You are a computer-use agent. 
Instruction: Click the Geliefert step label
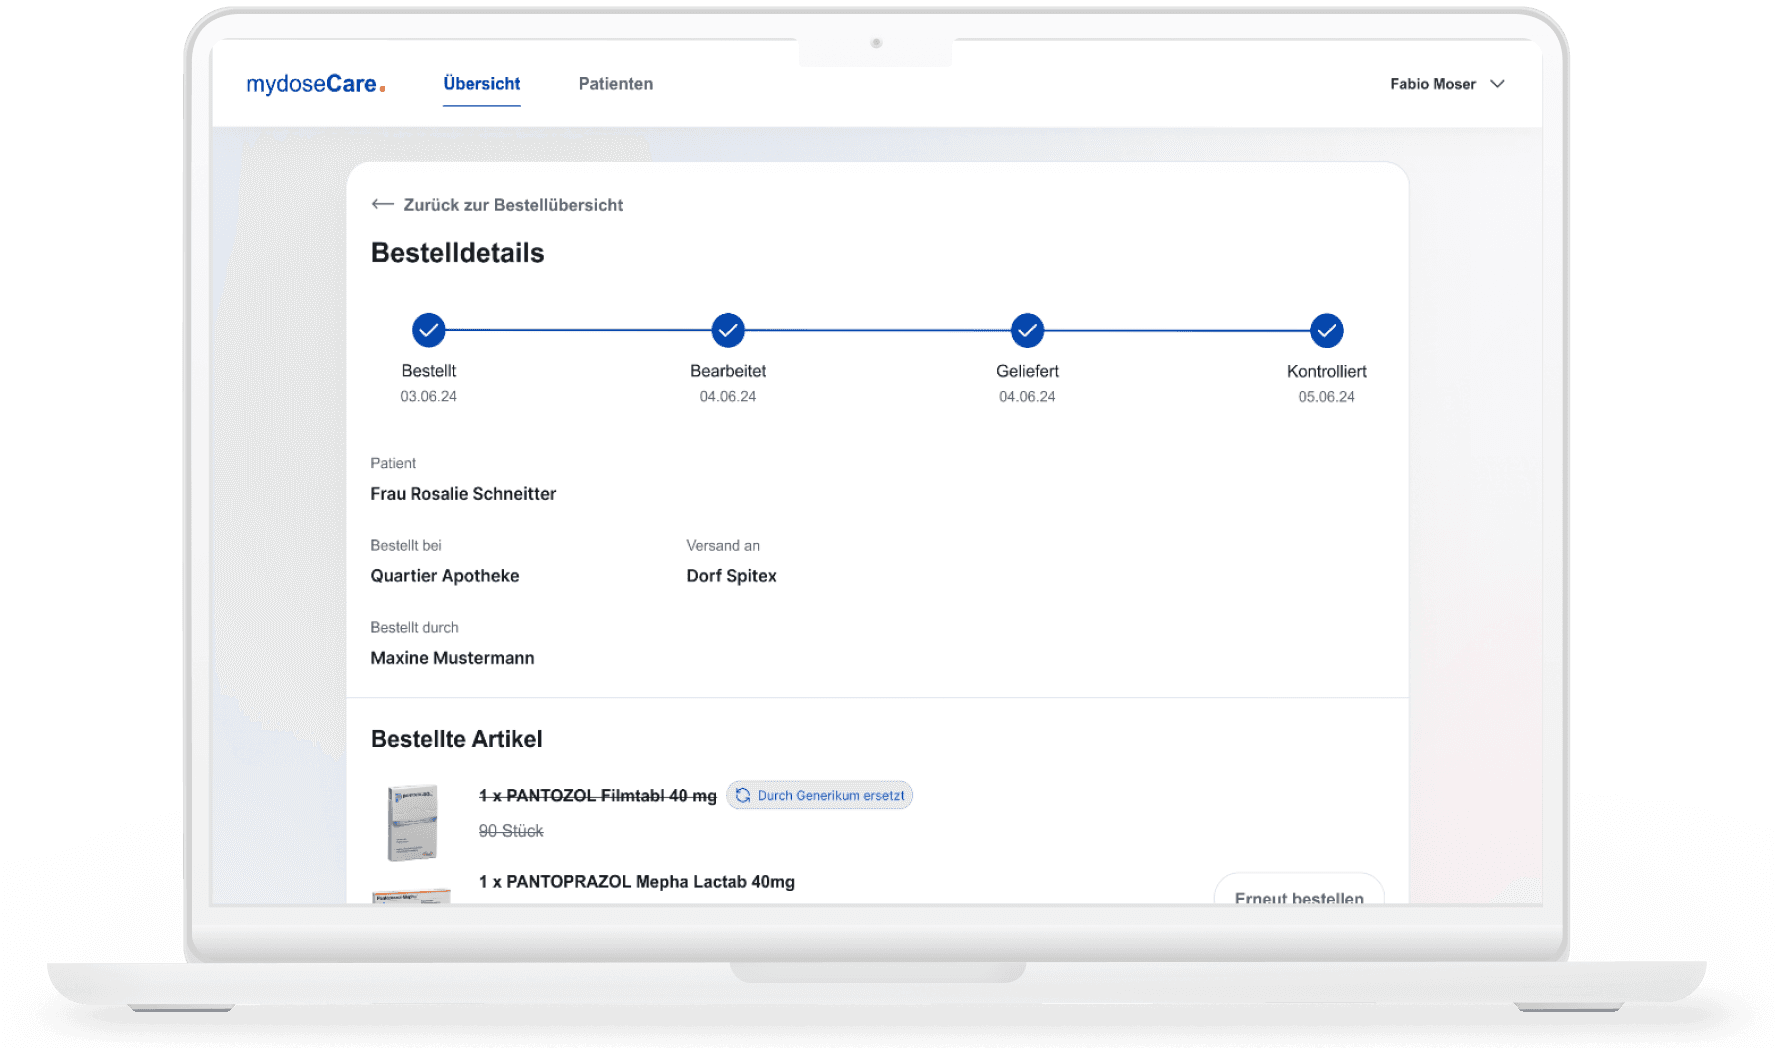tap(1027, 371)
